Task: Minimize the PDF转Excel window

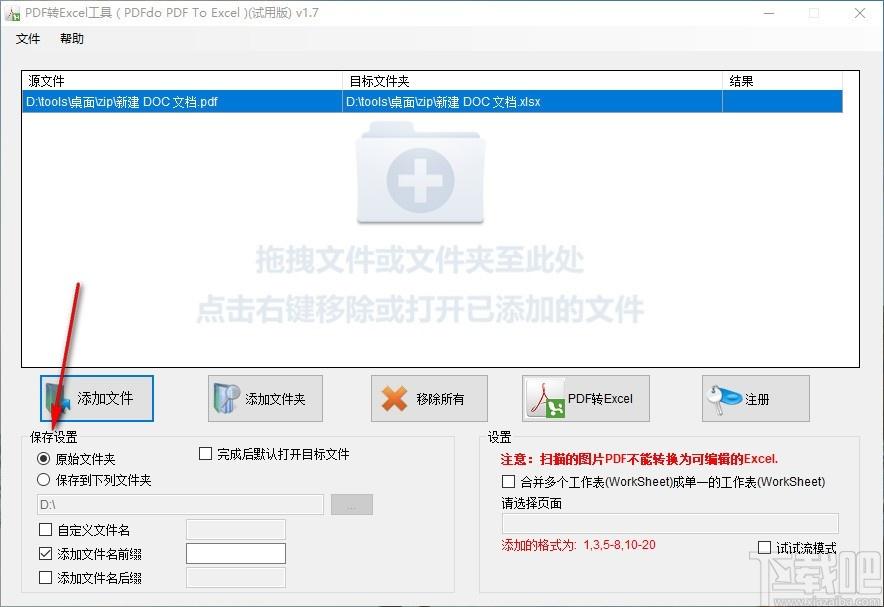Action: (x=769, y=13)
